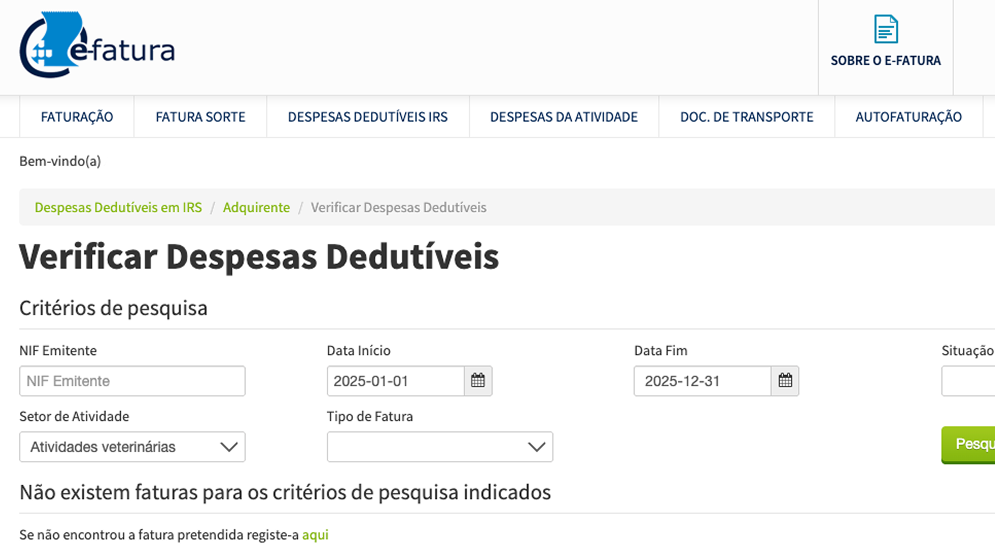Go to Despesas da Atividade menu
995x552 pixels.
563,117
